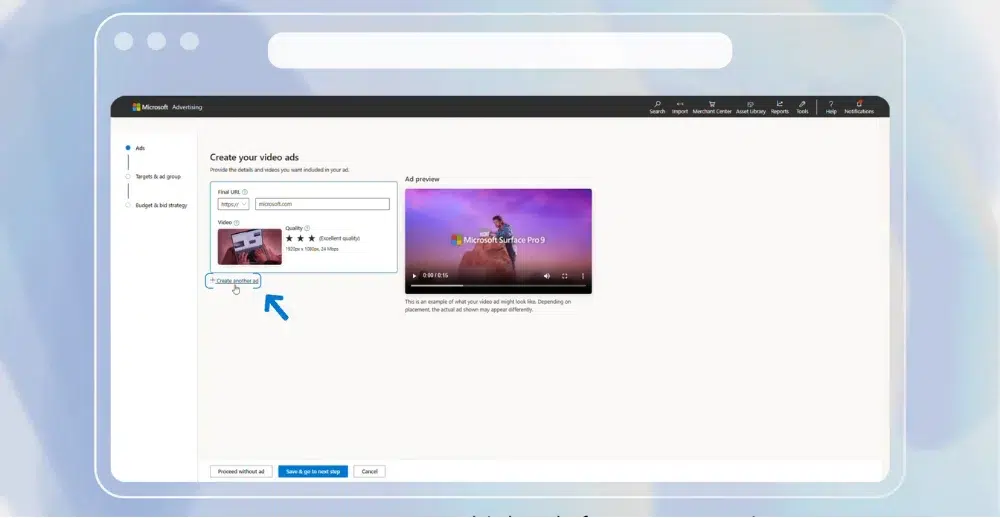Open Search in the top bar
This screenshot has width=1000, height=518.
(657, 107)
